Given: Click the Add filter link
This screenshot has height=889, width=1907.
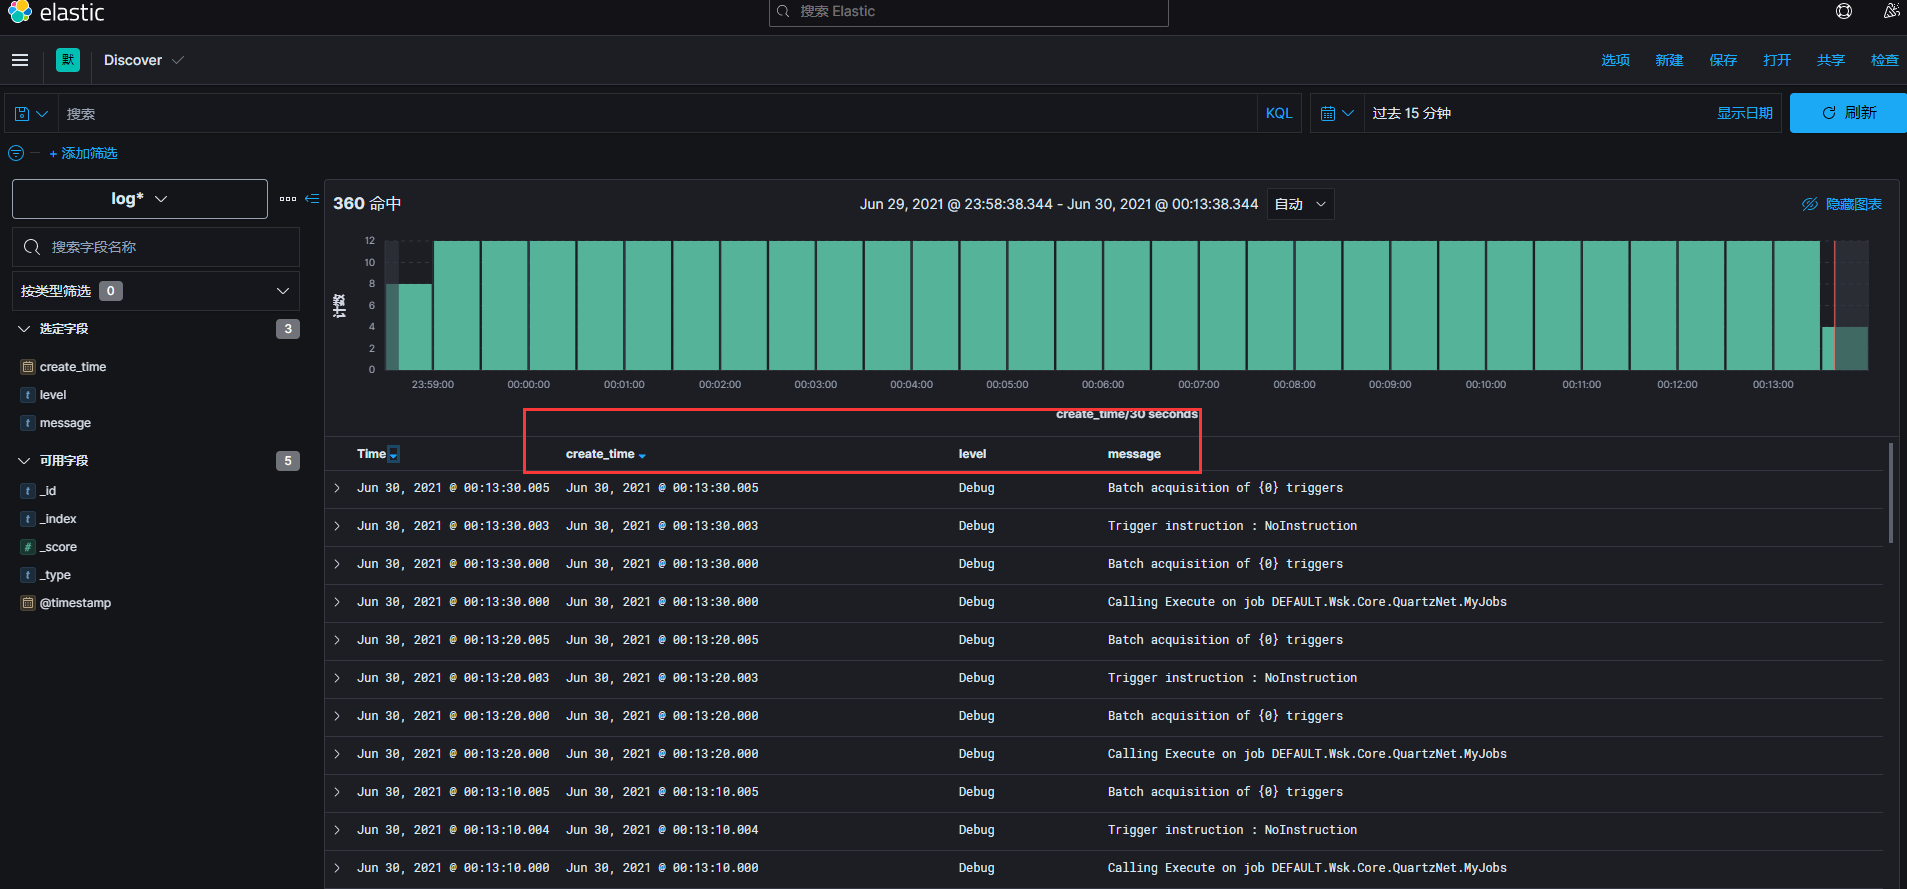Looking at the screenshot, I should (x=84, y=153).
